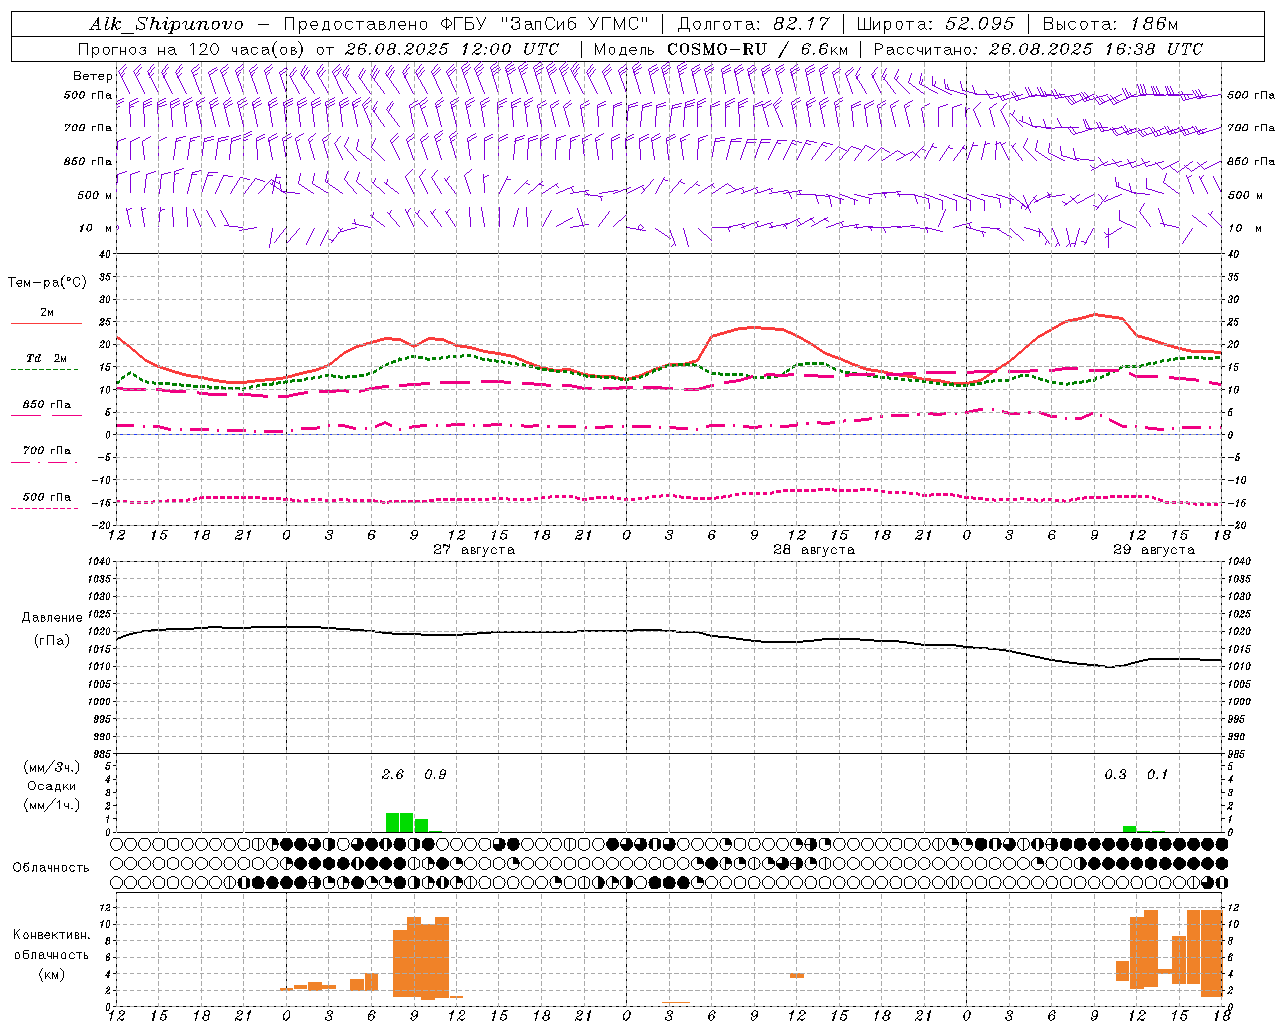Click the "Осадки" precipitation label
The image size is (1280, 1024).
[x=51, y=786]
